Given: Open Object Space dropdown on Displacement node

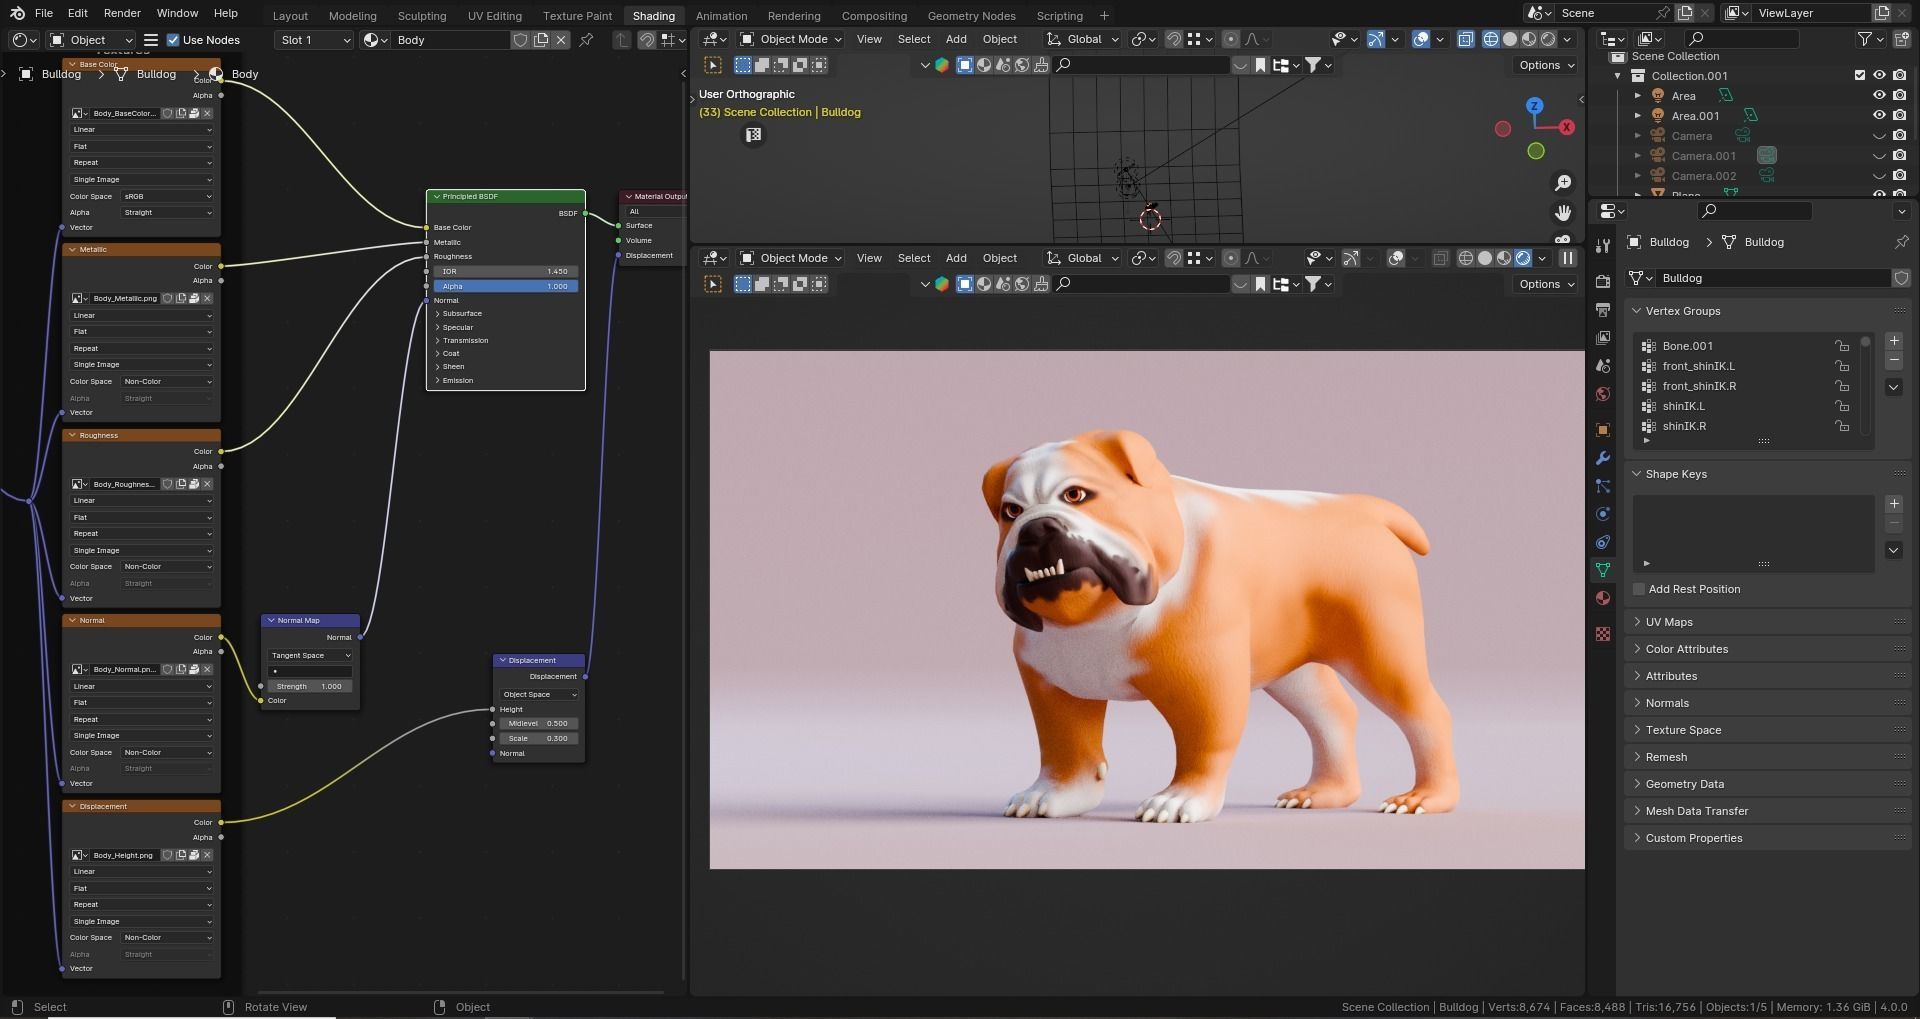Looking at the screenshot, I should click(x=539, y=694).
